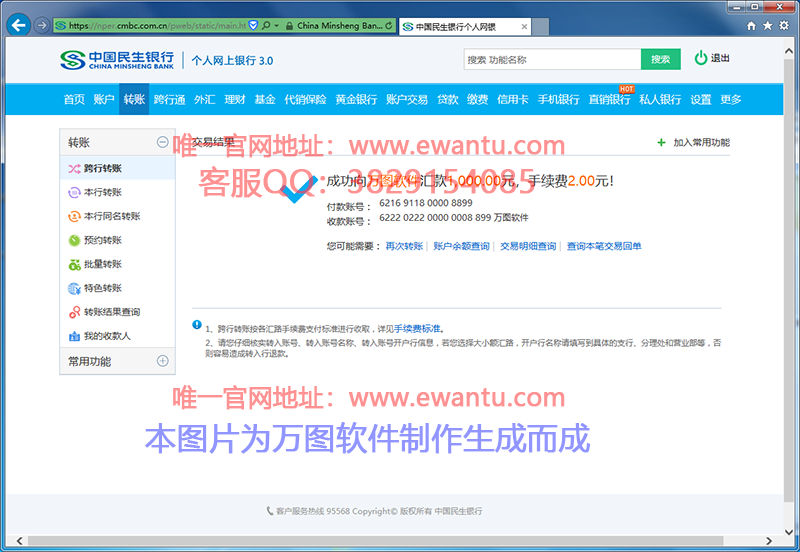800x552 pixels.
Task: Click the browser address bar URL
Action: (x=157, y=26)
